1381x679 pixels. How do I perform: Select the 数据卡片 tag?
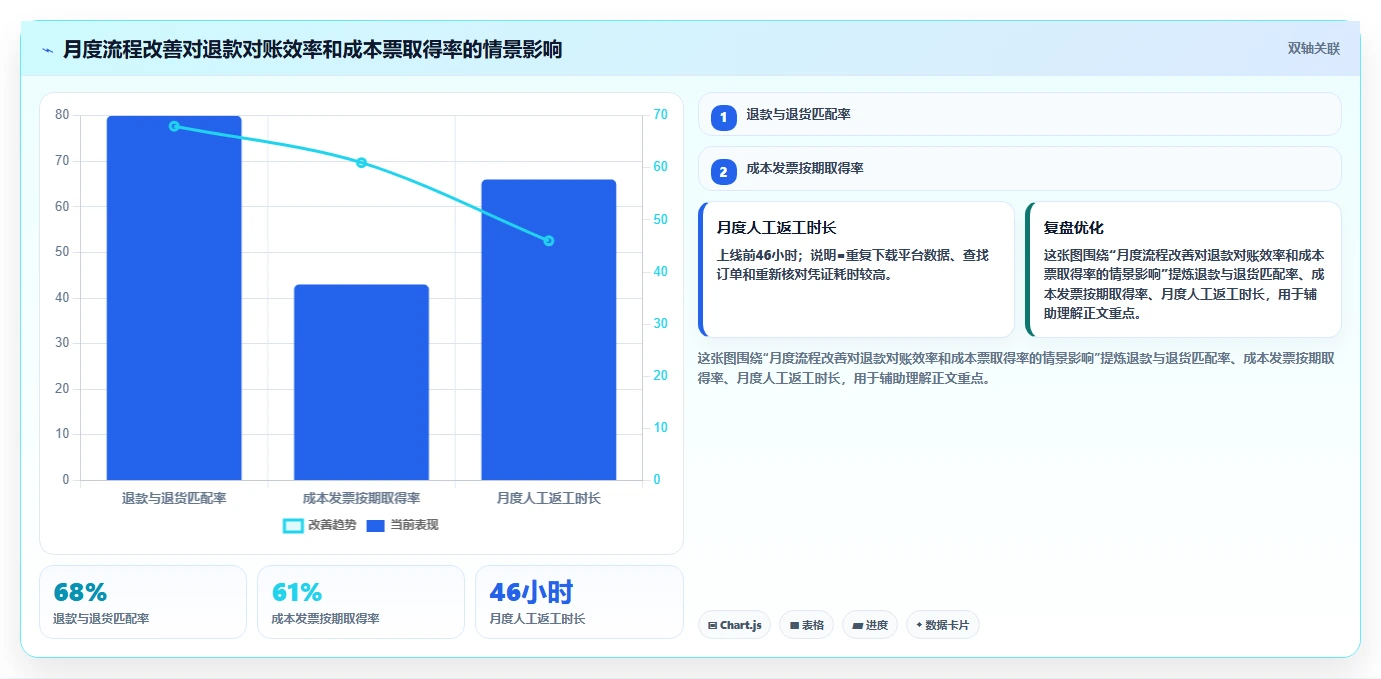tap(942, 625)
